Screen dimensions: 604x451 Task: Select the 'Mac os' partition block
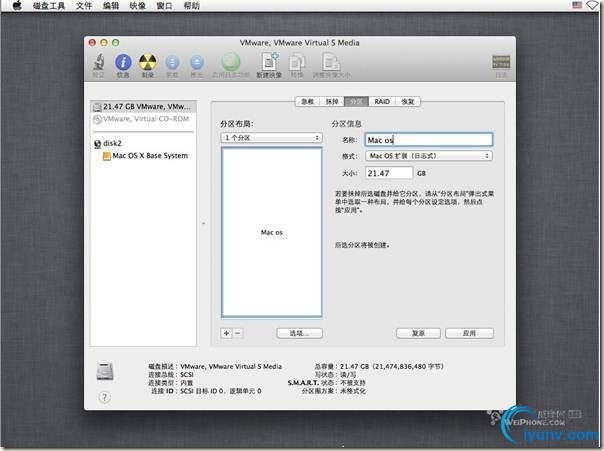[272, 232]
